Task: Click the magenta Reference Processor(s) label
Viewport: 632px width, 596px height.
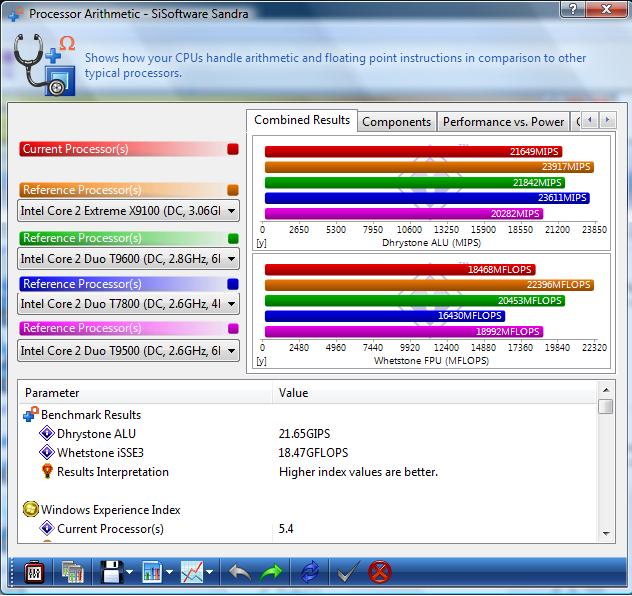Action: click(123, 328)
